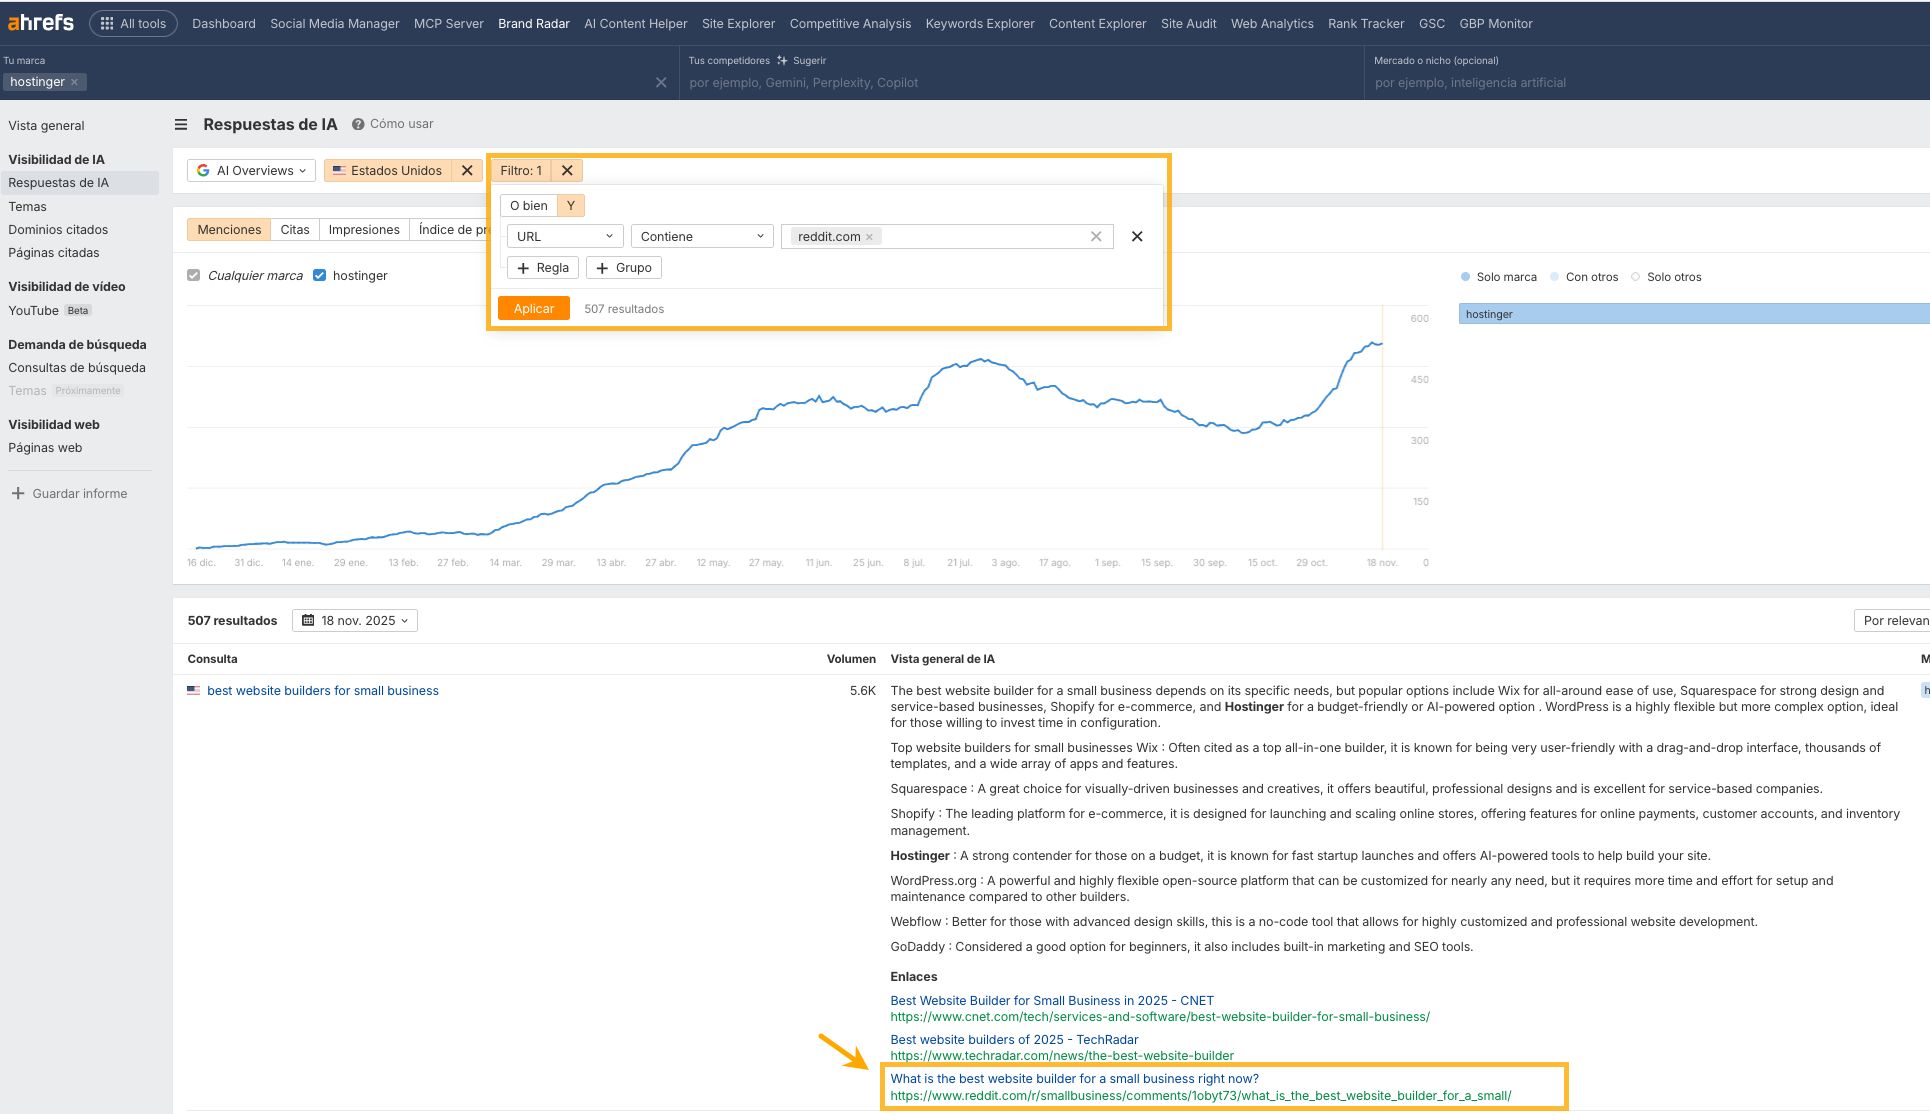Viewport: 1930px width, 1114px height.
Task: Open the URL field dropdown in the filter
Action: tap(564, 236)
